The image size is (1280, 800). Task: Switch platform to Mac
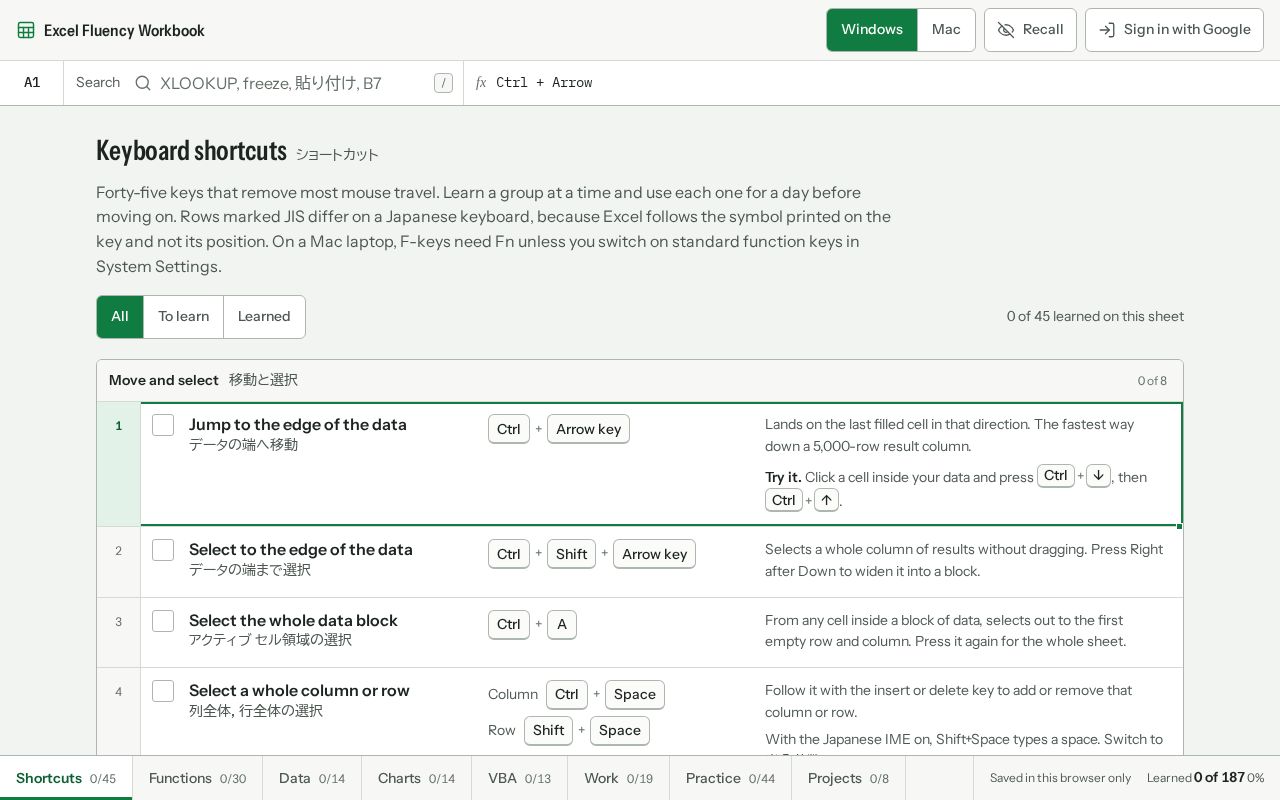tap(946, 30)
